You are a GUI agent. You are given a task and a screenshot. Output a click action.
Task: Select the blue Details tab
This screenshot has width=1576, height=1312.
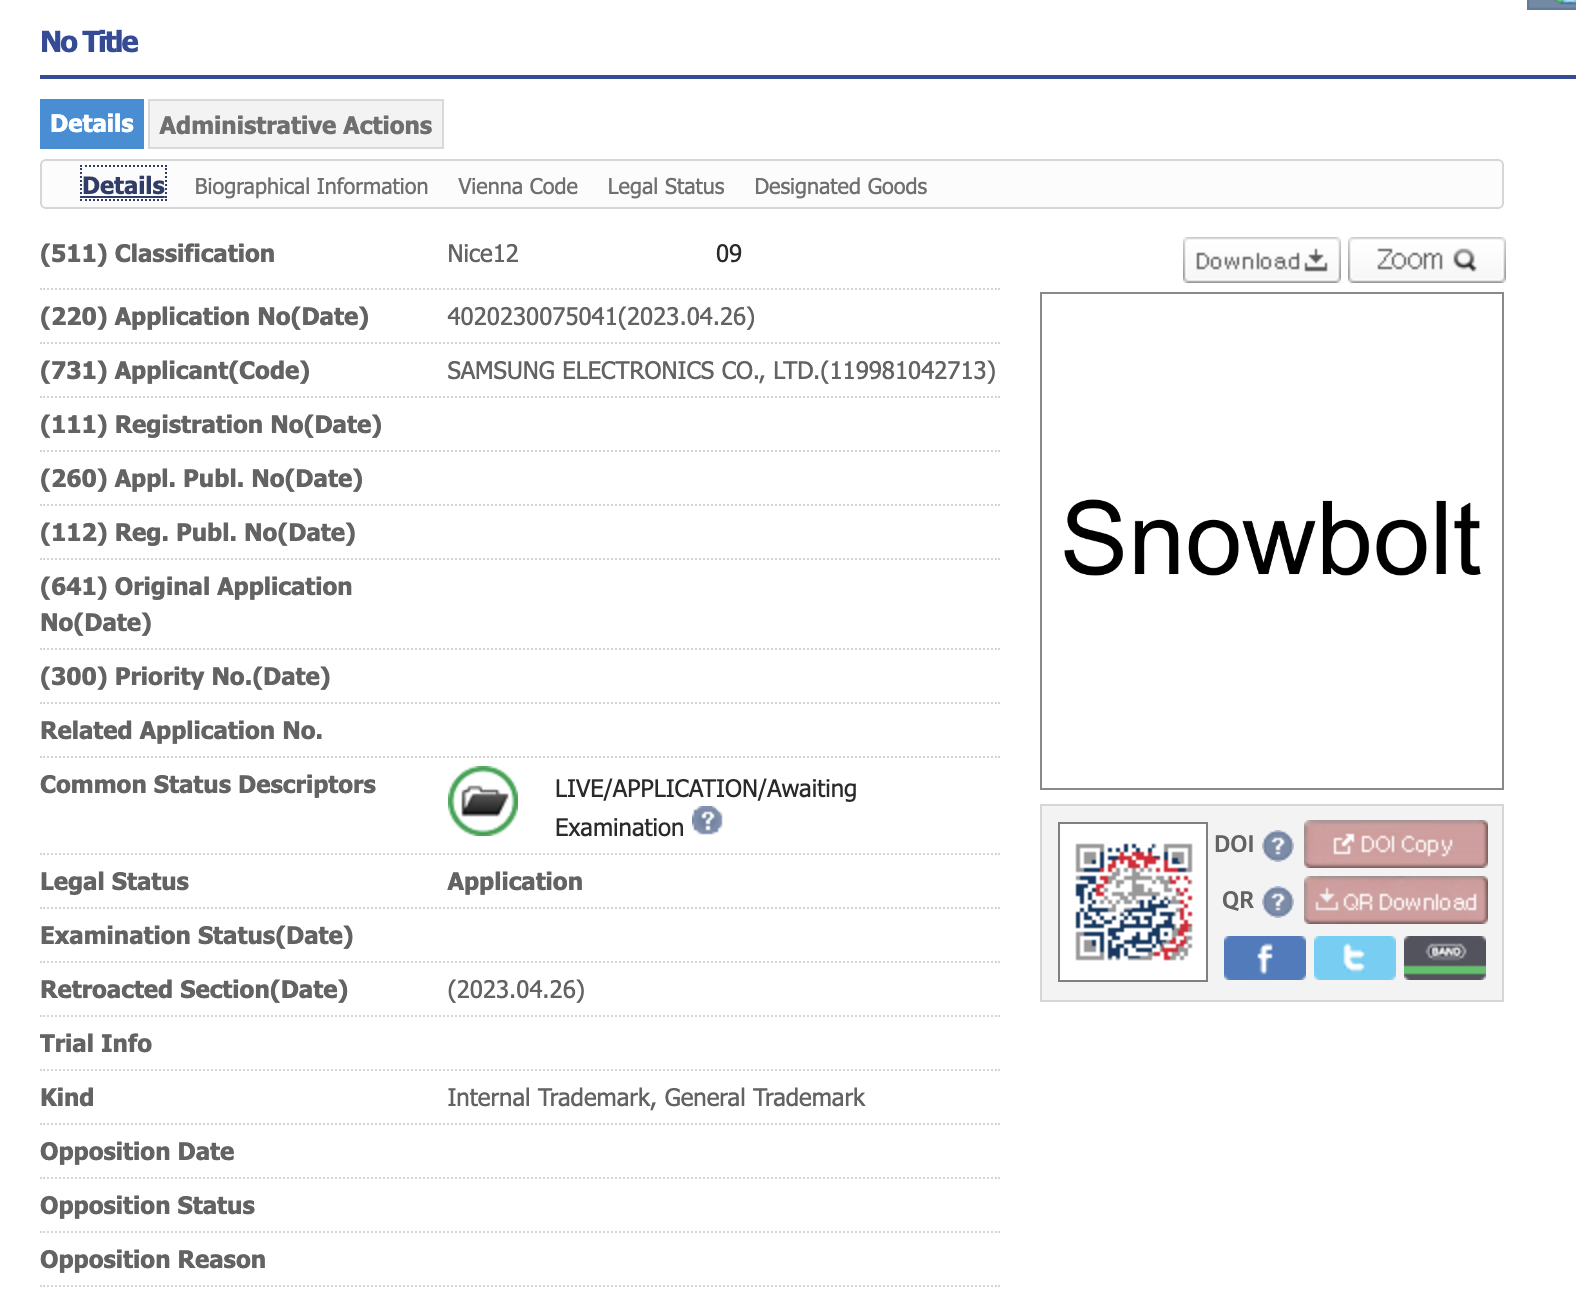[x=92, y=124]
